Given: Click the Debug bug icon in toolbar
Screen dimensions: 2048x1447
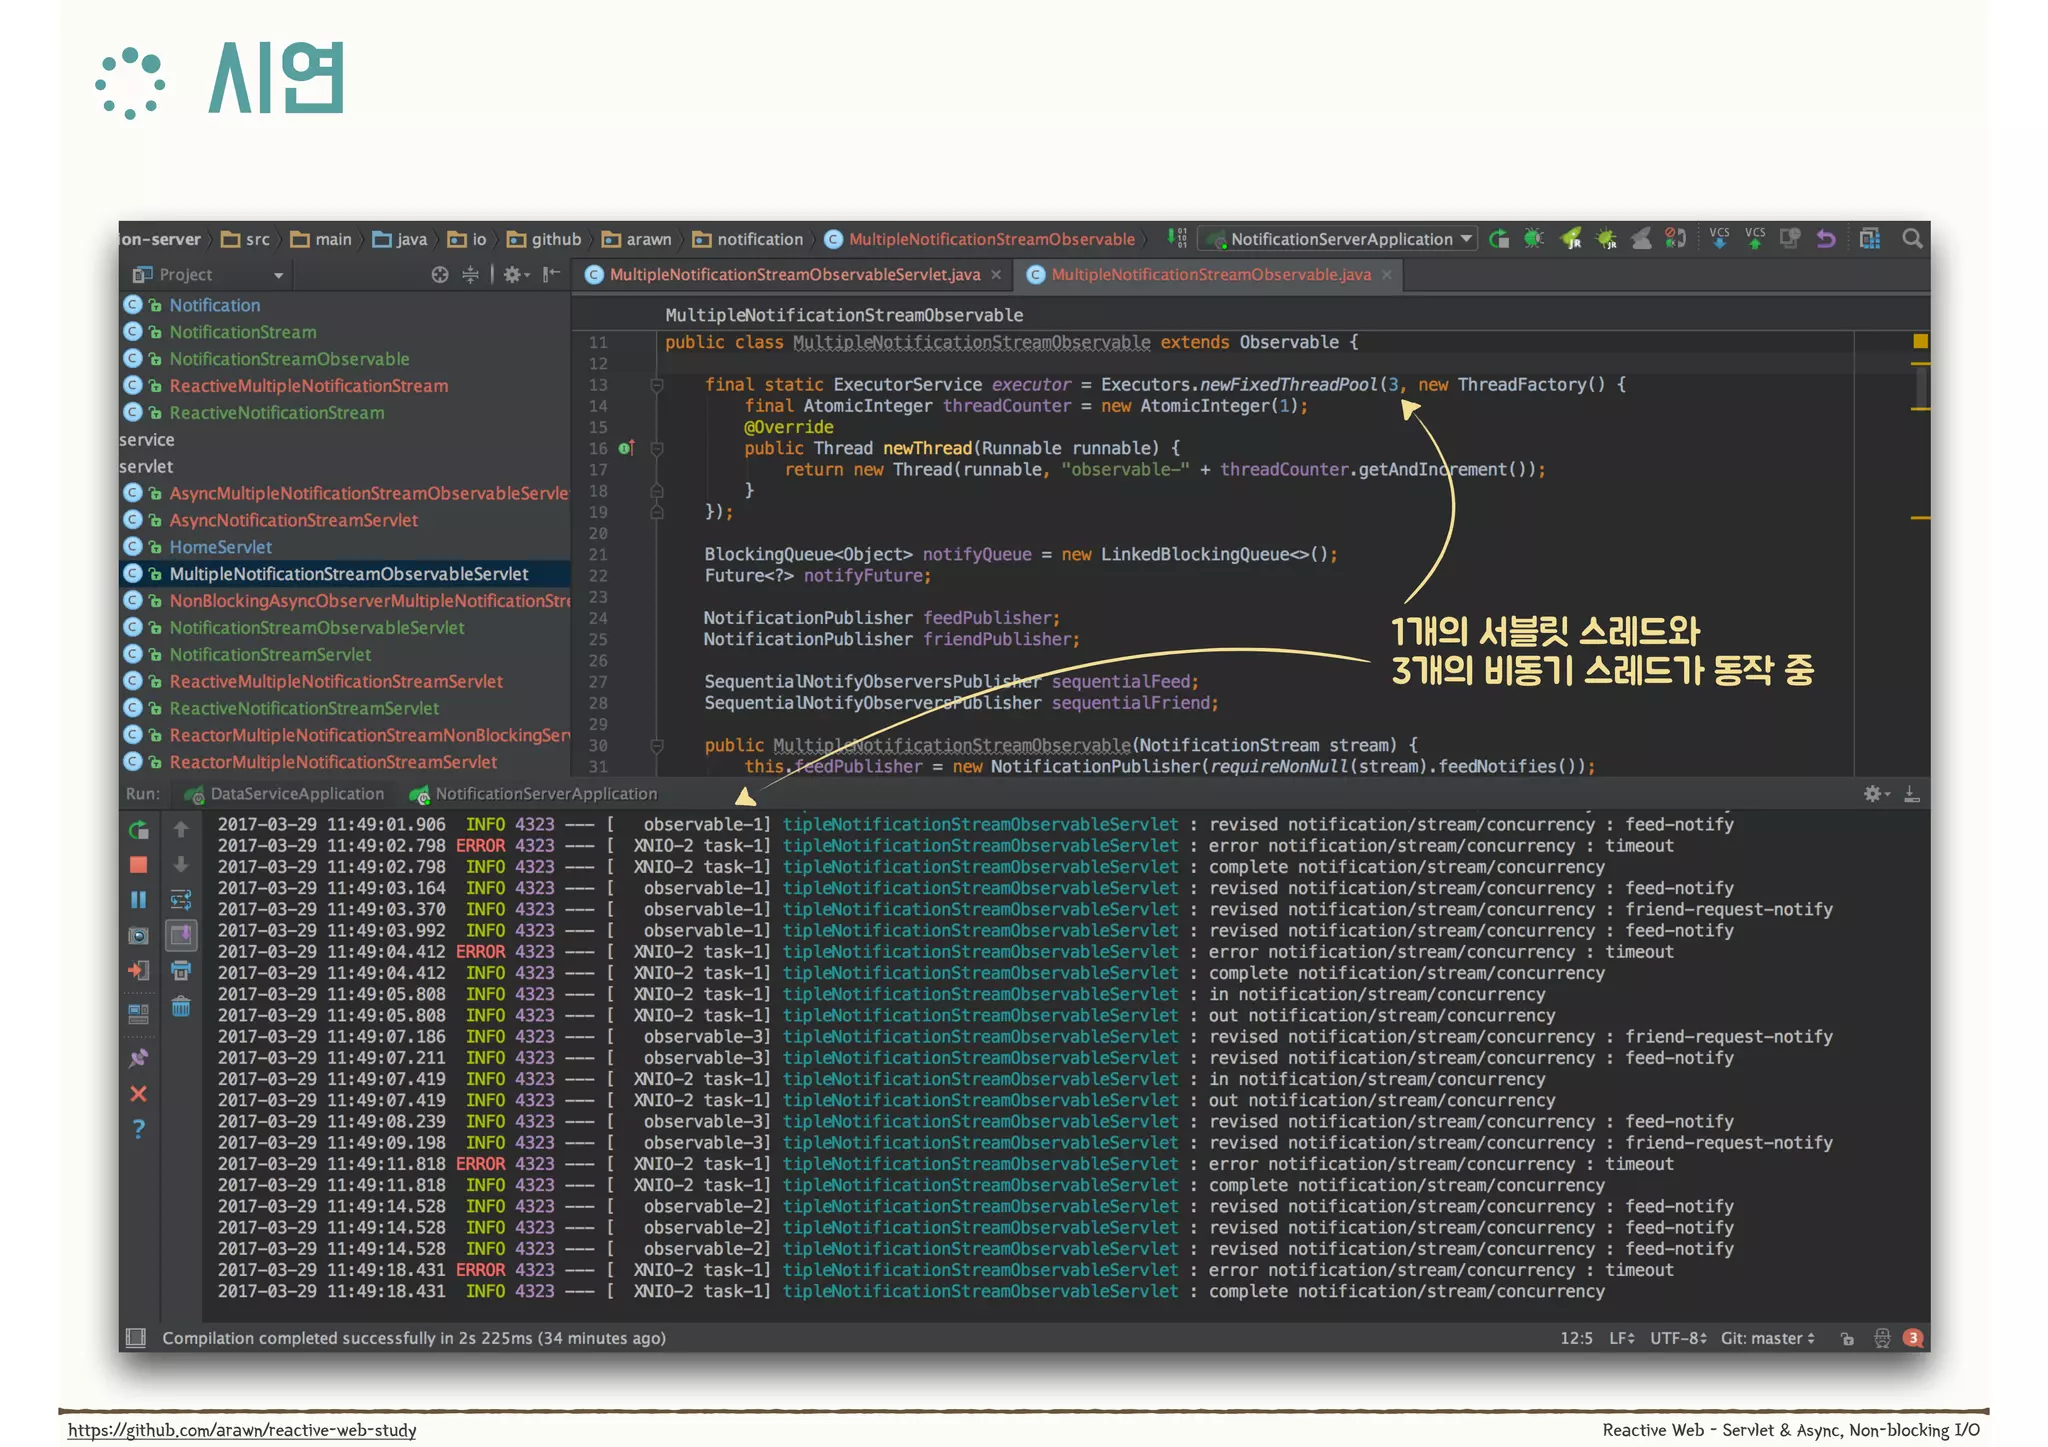Looking at the screenshot, I should [x=1533, y=239].
